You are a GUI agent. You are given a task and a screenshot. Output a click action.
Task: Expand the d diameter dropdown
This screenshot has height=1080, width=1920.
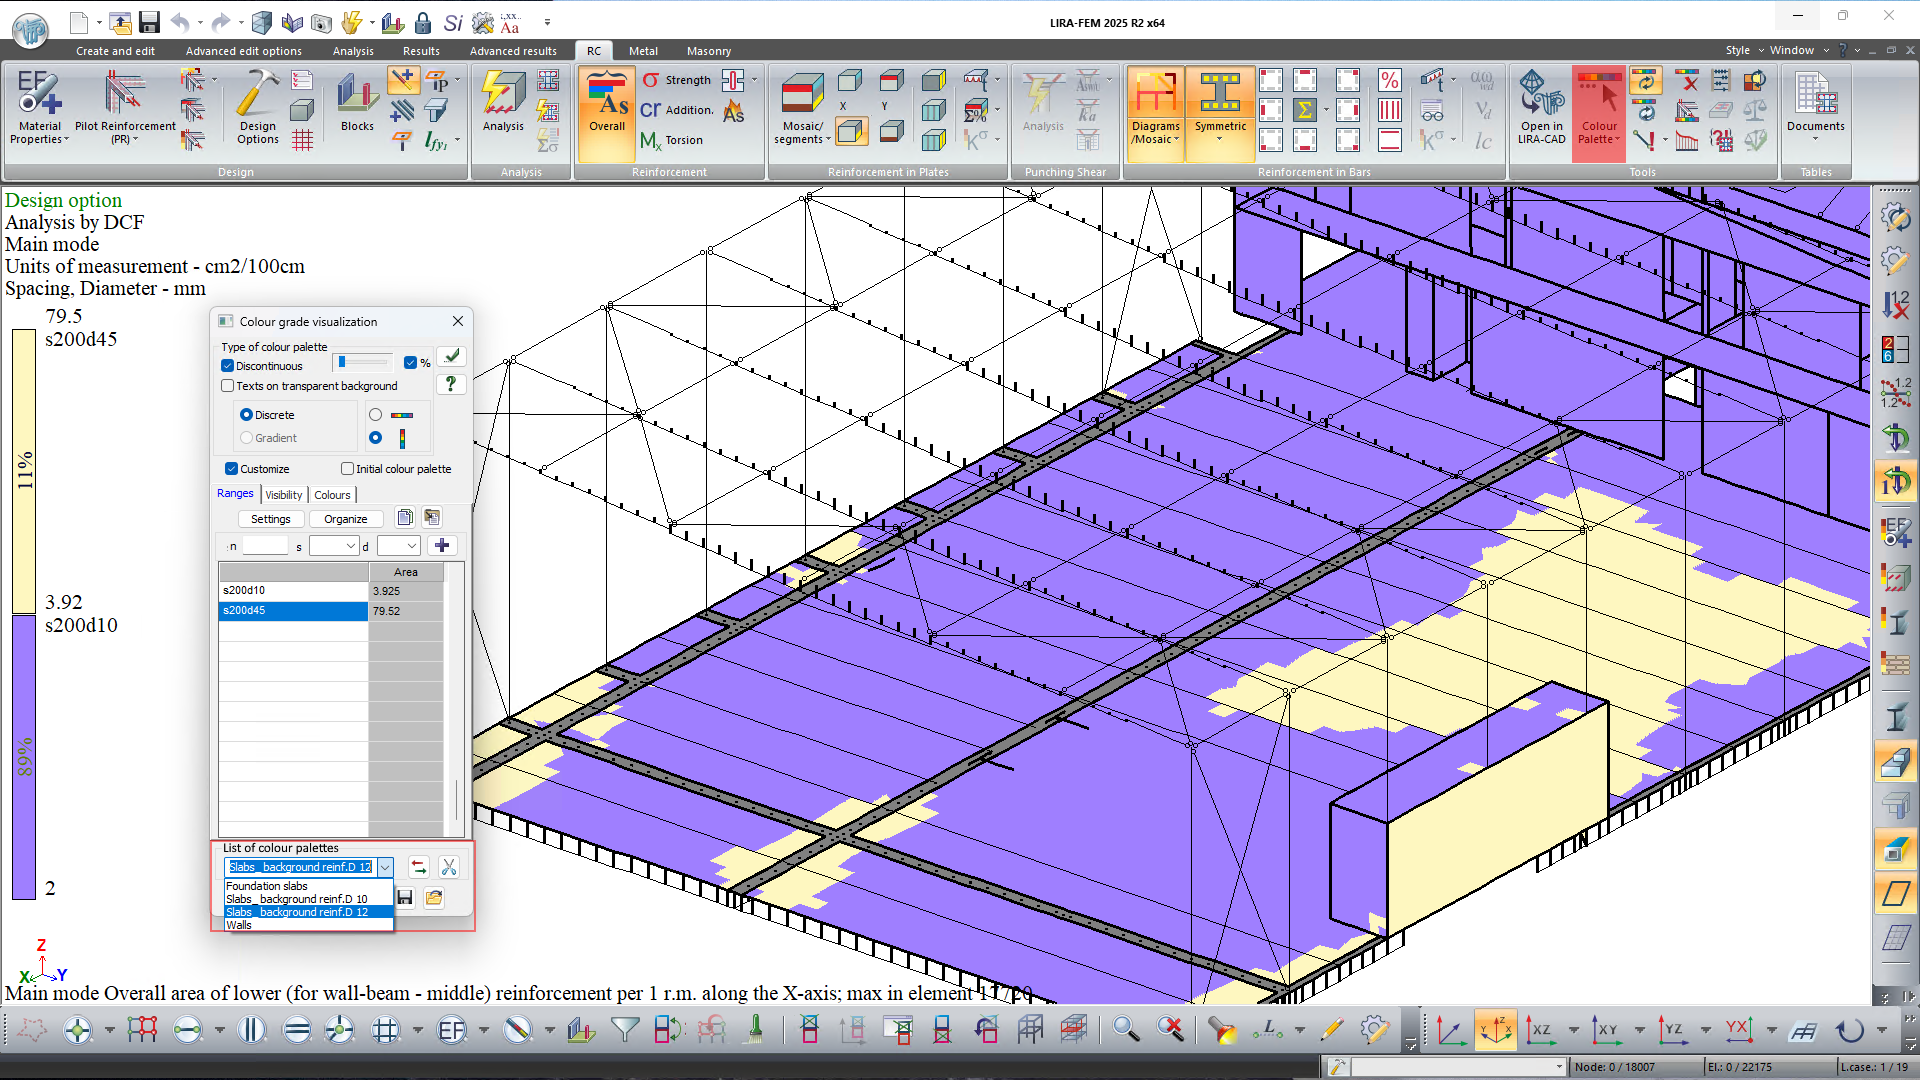coord(411,546)
